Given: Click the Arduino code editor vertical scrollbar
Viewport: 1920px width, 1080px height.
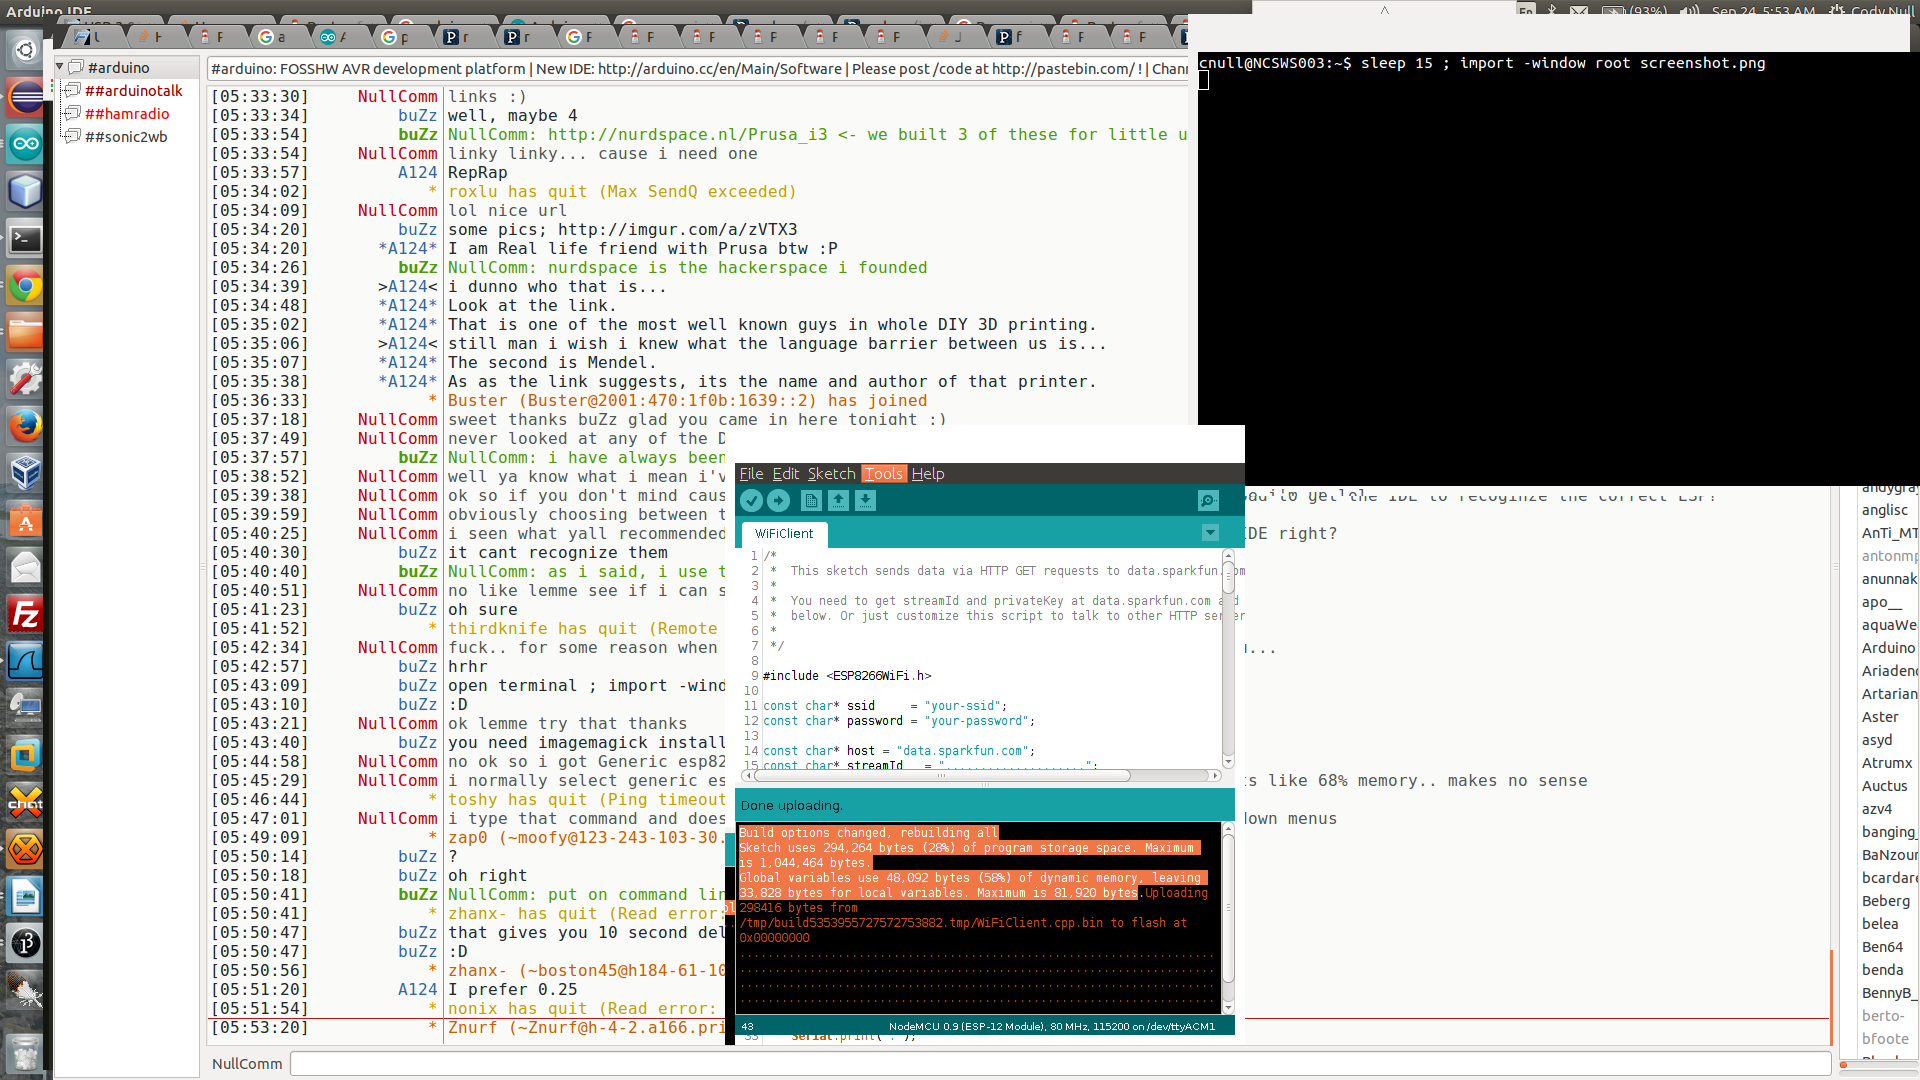Looking at the screenshot, I should [x=1228, y=657].
